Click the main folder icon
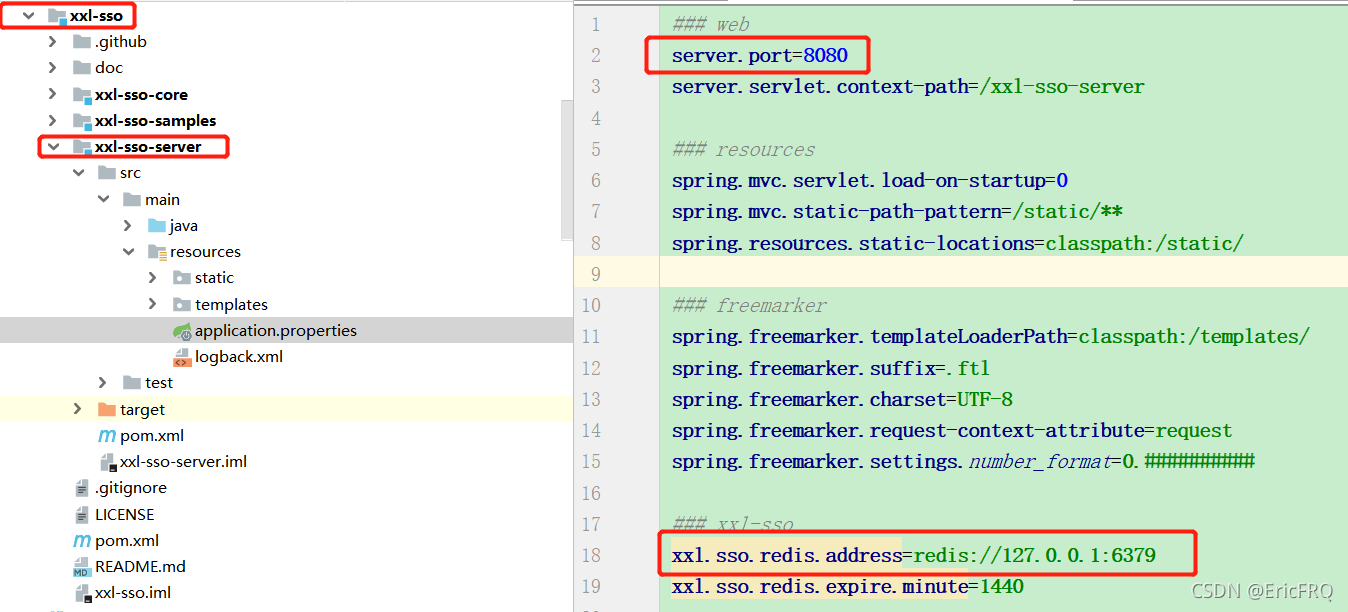 click(x=132, y=199)
